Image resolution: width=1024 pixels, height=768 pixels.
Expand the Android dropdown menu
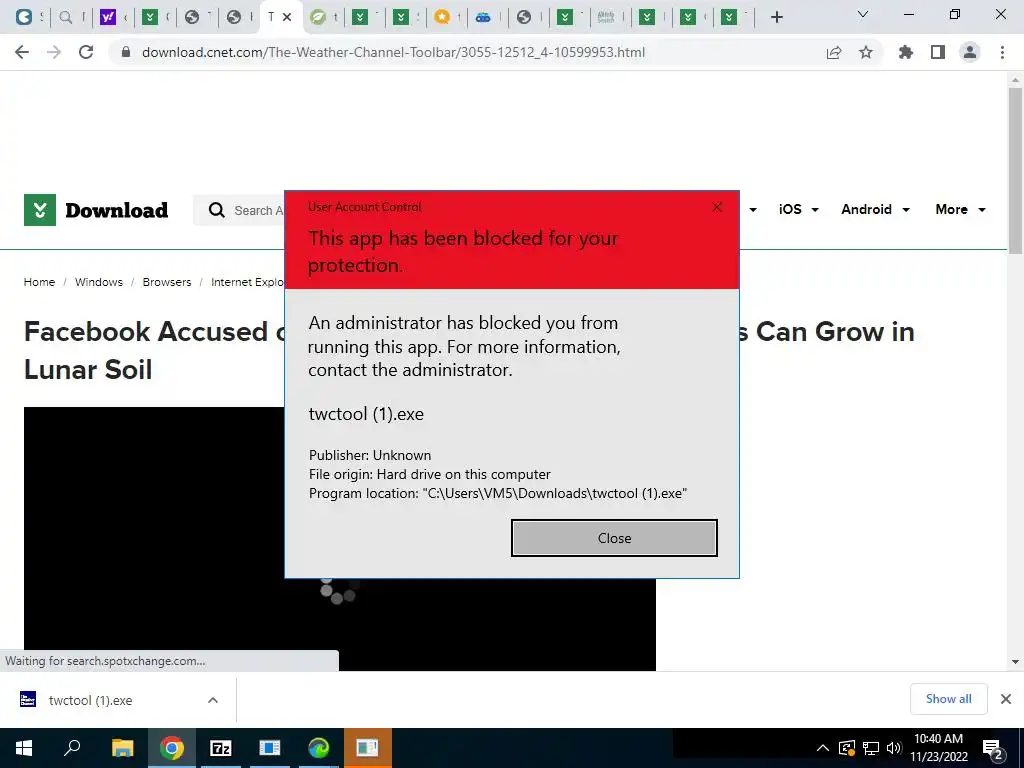point(875,210)
